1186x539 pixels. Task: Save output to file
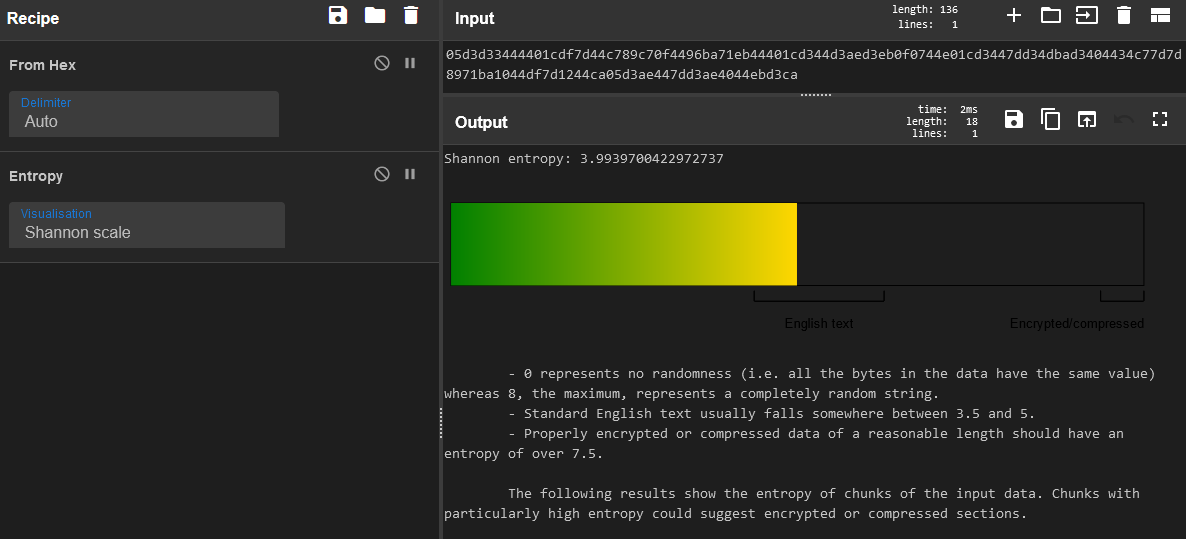[1014, 120]
